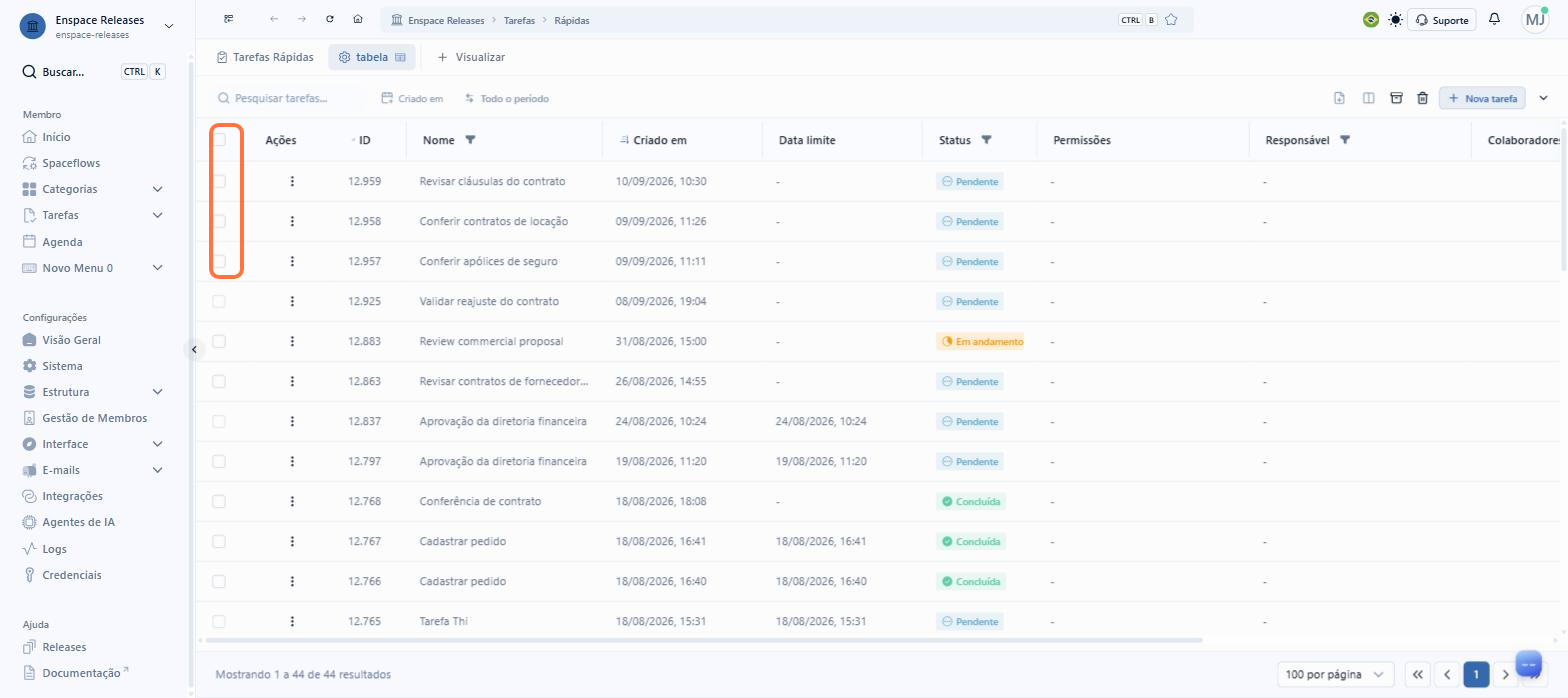Viewport: 1568px width, 698px height.
Task: Check the row Validar reajuste do contrato
Action: coord(219,301)
